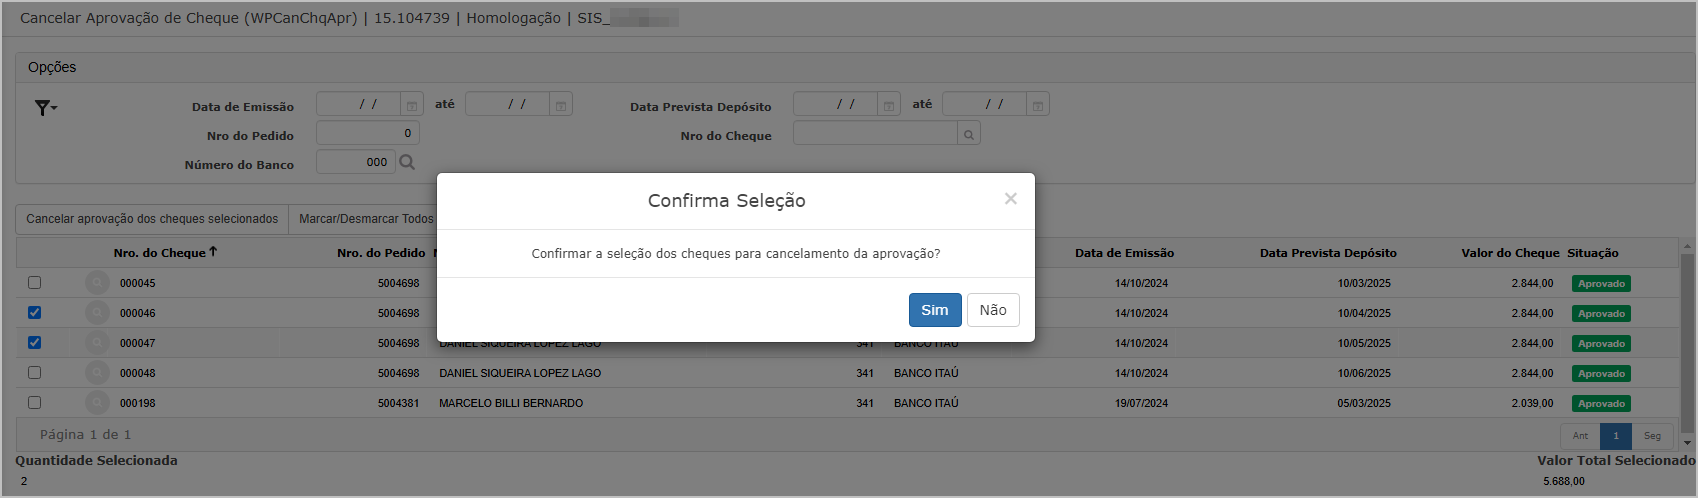This screenshot has width=1698, height=498.
Task: Open calendar for Data Prevista Depósito end date
Action: (1038, 105)
